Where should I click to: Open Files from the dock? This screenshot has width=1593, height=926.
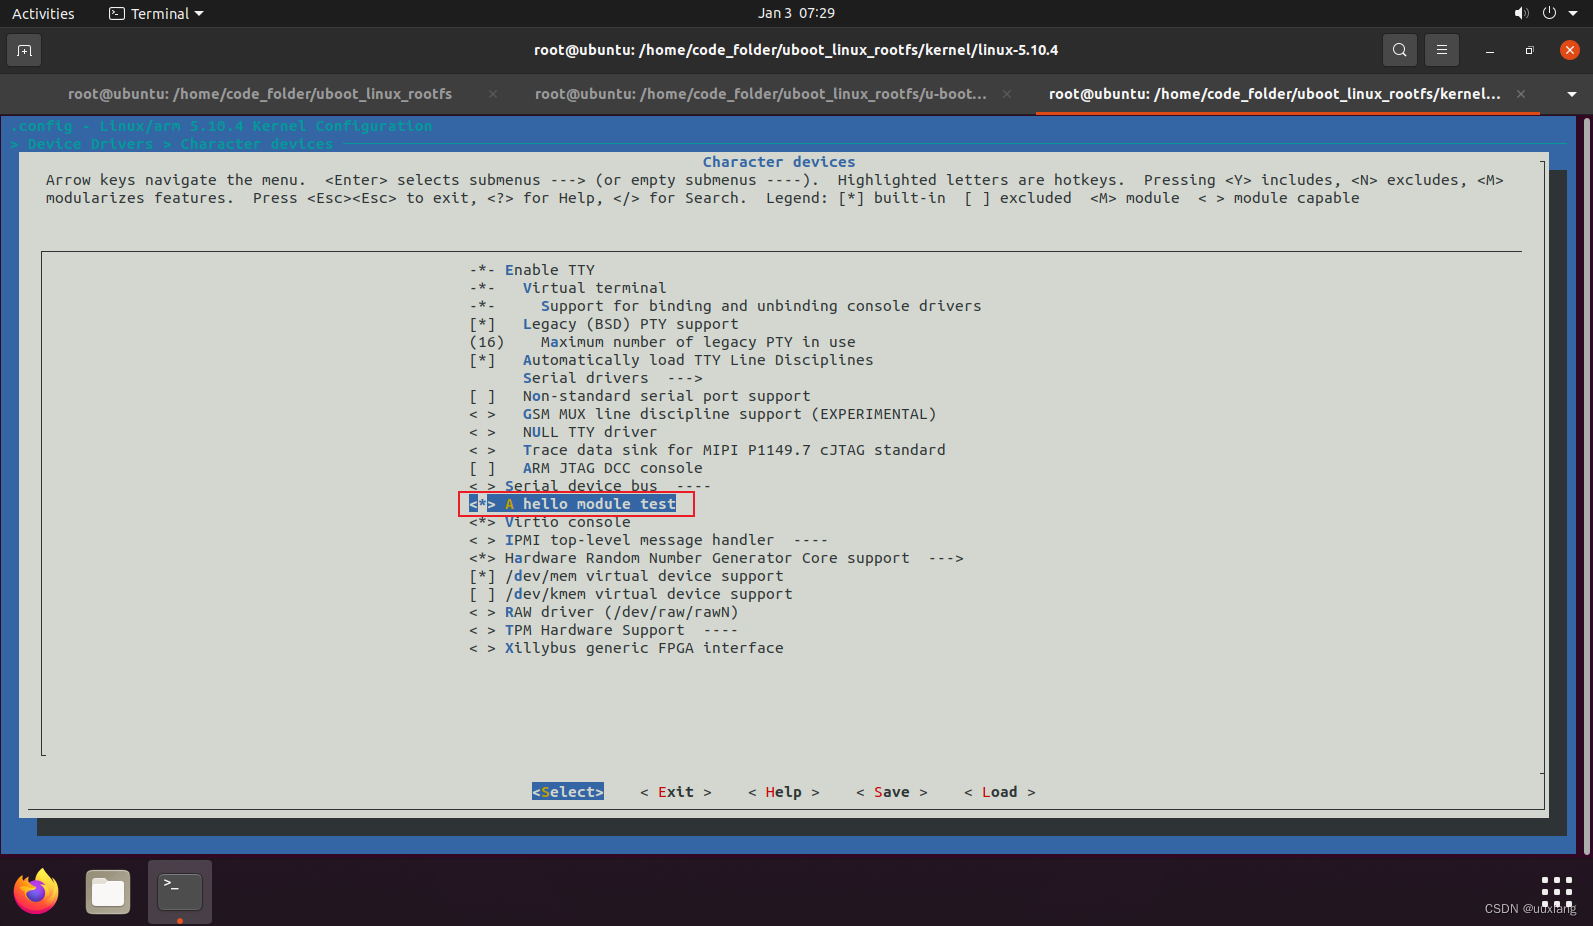click(x=108, y=892)
